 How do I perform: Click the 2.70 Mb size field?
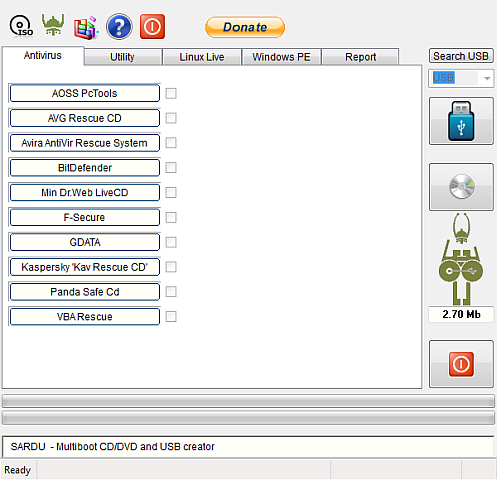coord(461,314)
